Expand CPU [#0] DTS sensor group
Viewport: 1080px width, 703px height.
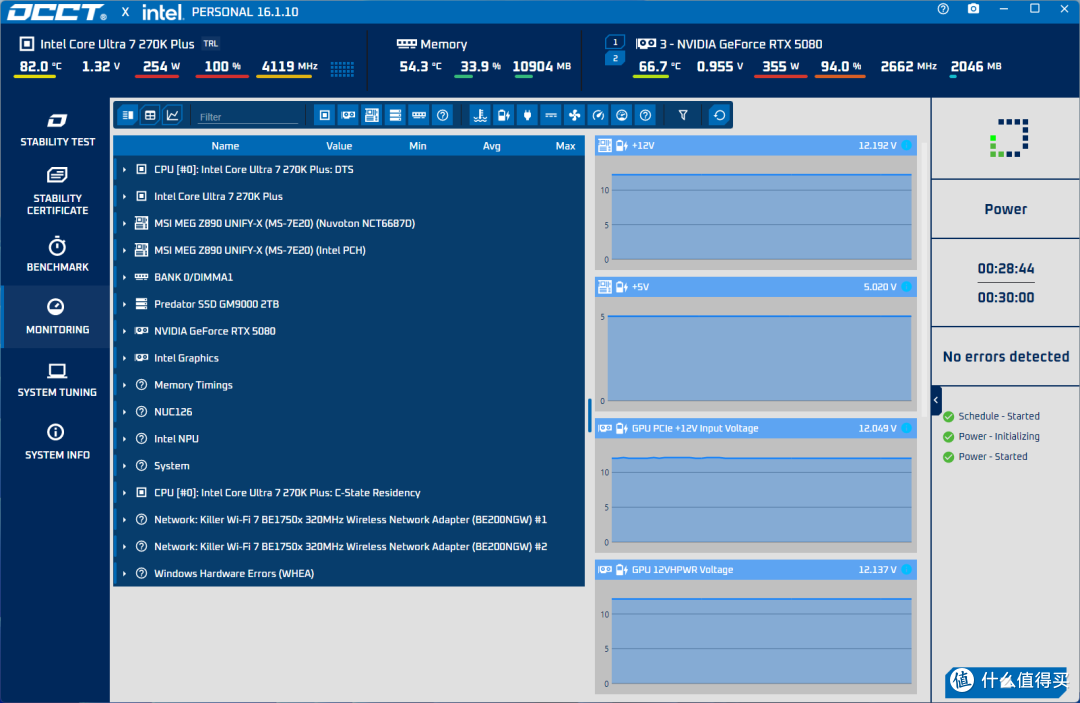tap(125, 169)
